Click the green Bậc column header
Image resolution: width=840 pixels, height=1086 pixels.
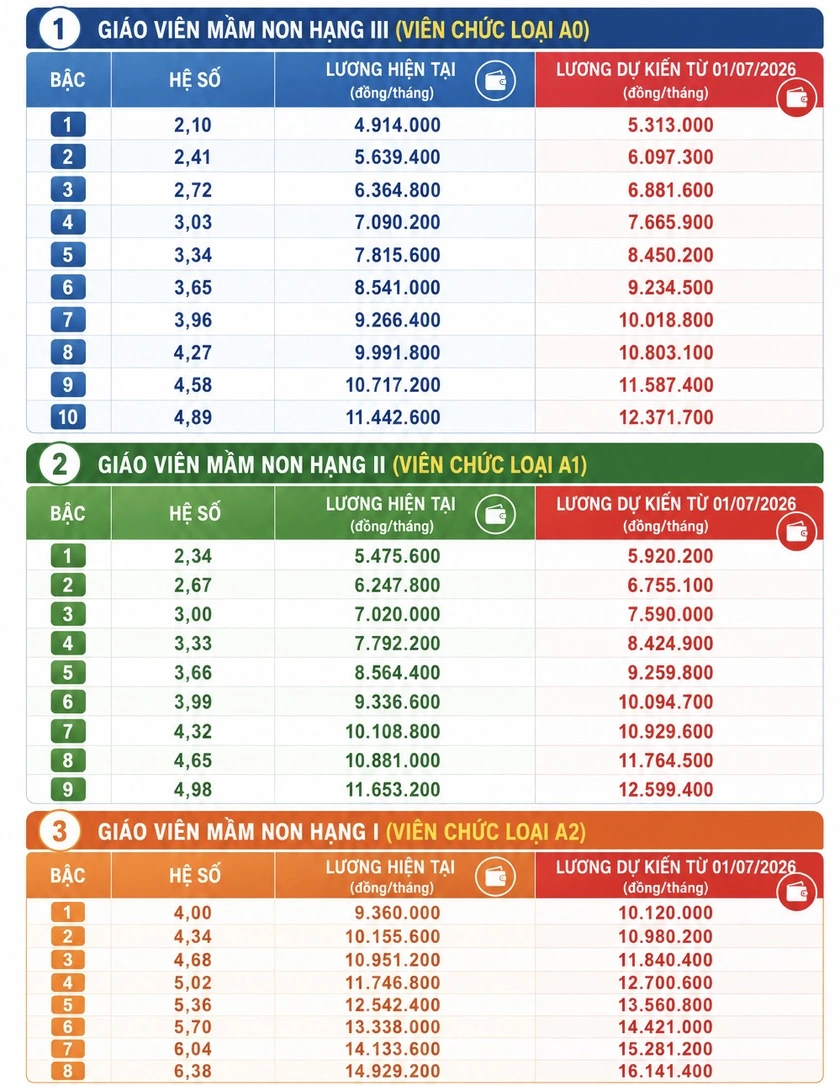(68, 514)
